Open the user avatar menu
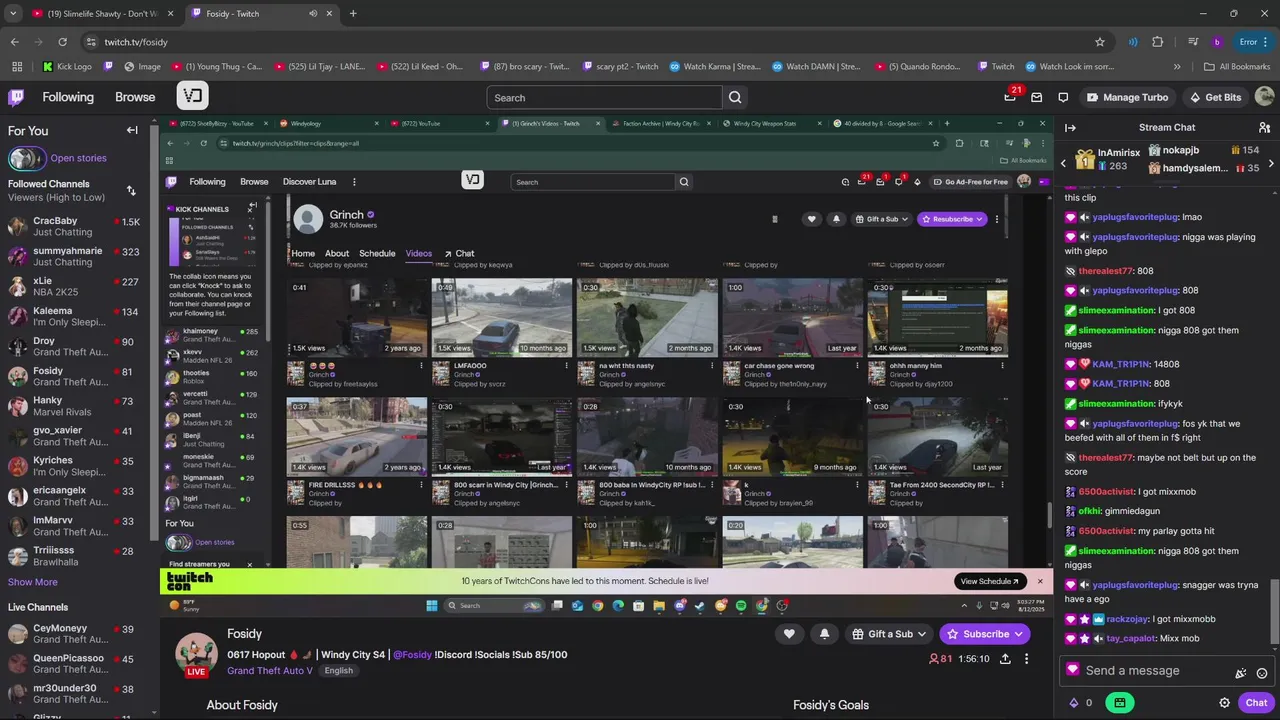This screenshot has height=720, width=1280. (1264, 97)
